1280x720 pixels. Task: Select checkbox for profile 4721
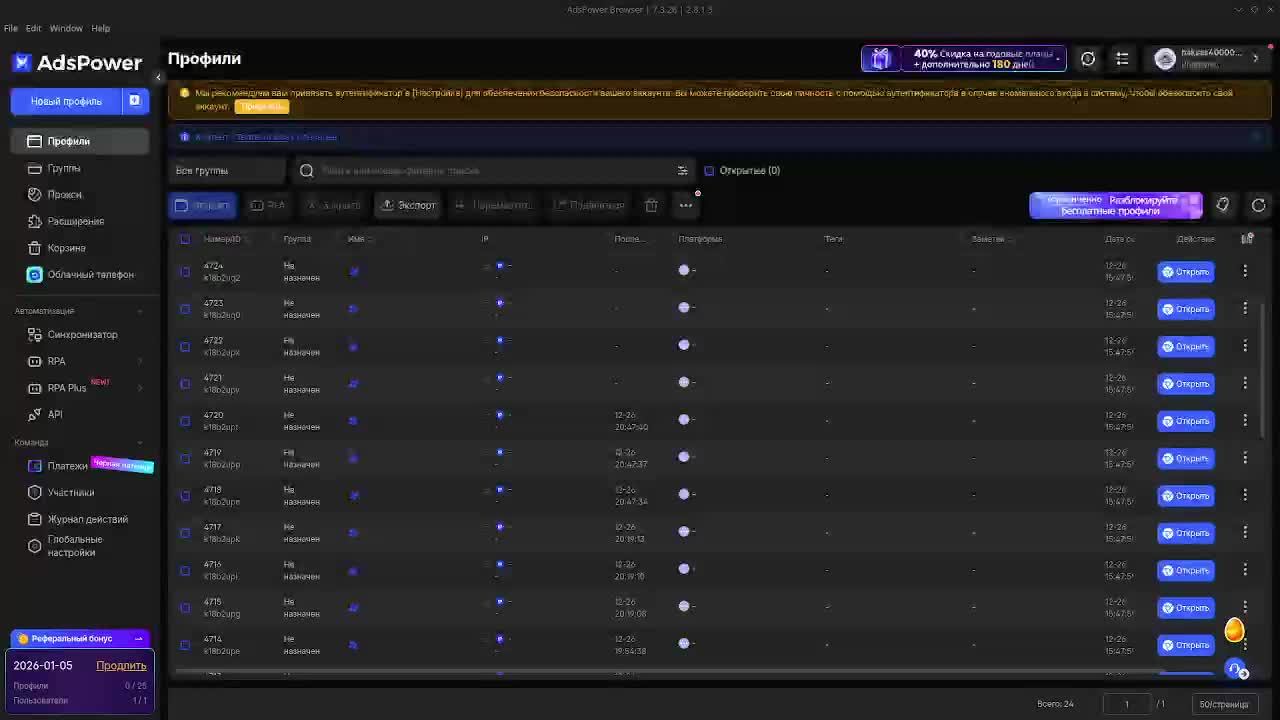click(184, 383)
